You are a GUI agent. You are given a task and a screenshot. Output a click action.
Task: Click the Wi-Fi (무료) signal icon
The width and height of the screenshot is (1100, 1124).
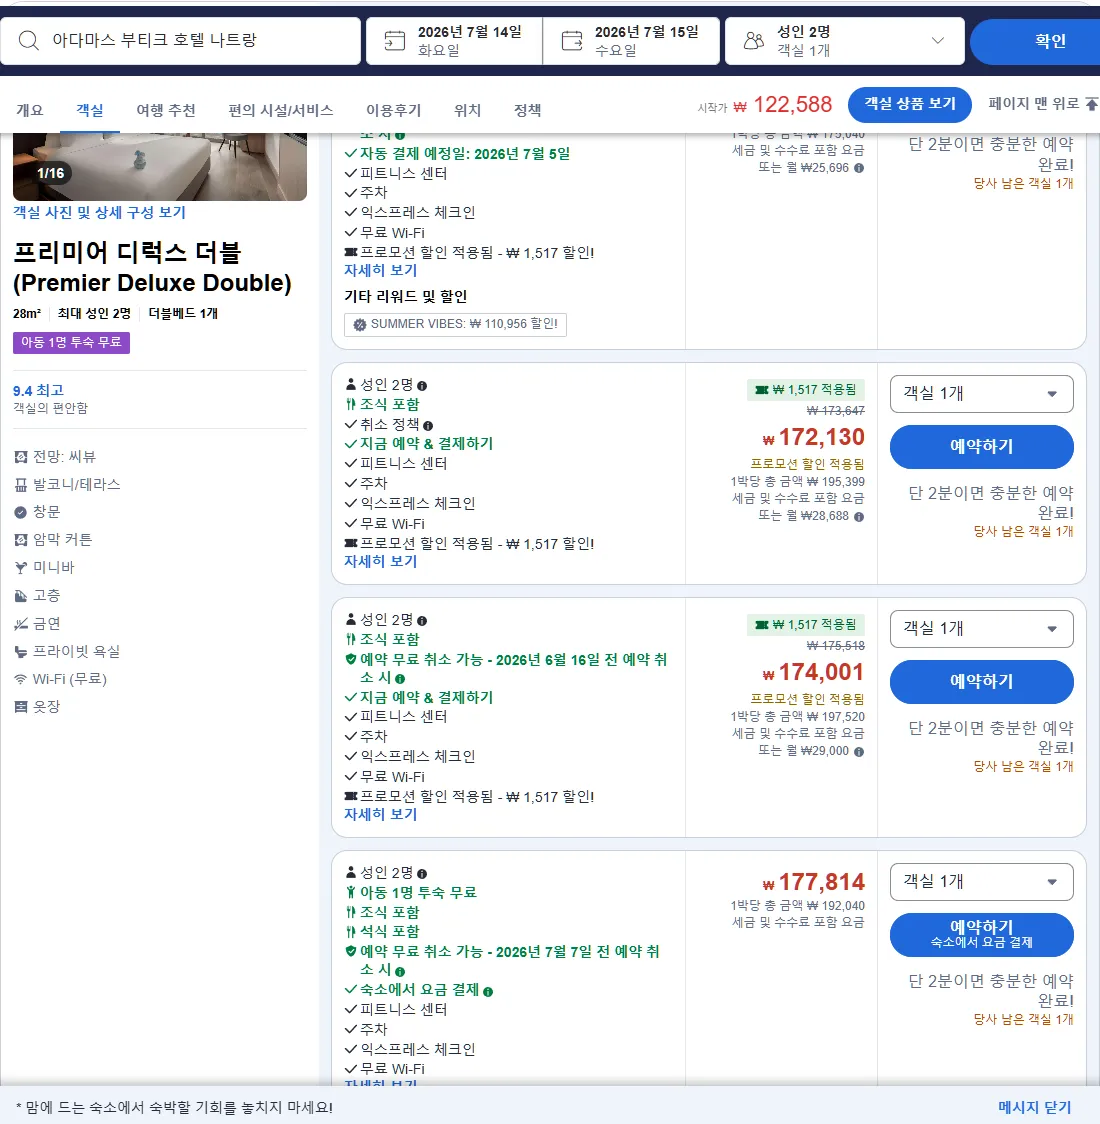click(x=21, y=679)
